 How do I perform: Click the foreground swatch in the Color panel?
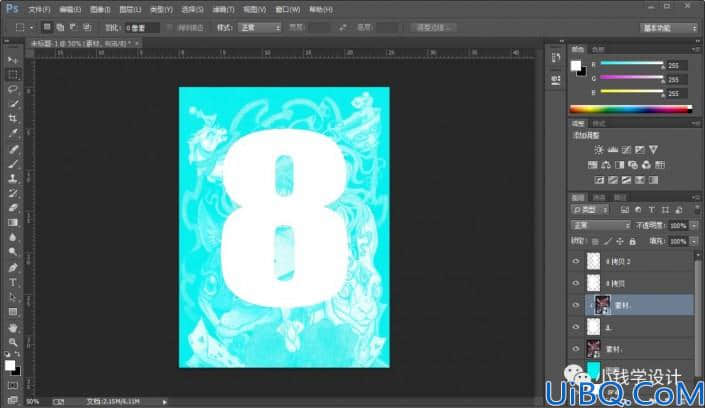coord(576,66)
